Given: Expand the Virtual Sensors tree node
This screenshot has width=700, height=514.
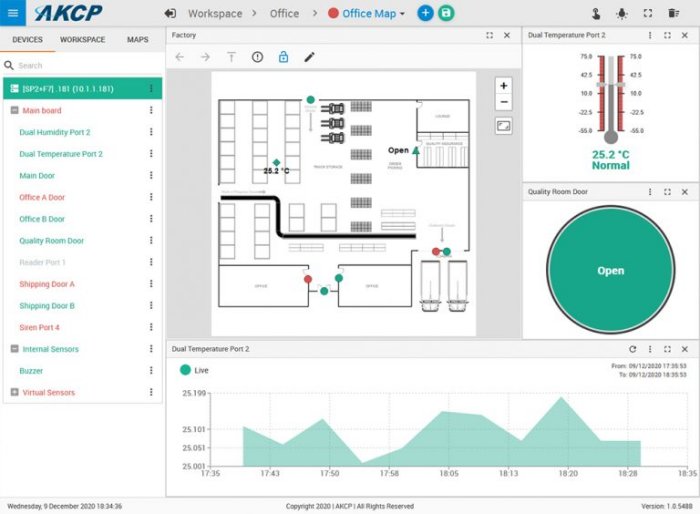Looking at the screenshot, I should [14, 393].
